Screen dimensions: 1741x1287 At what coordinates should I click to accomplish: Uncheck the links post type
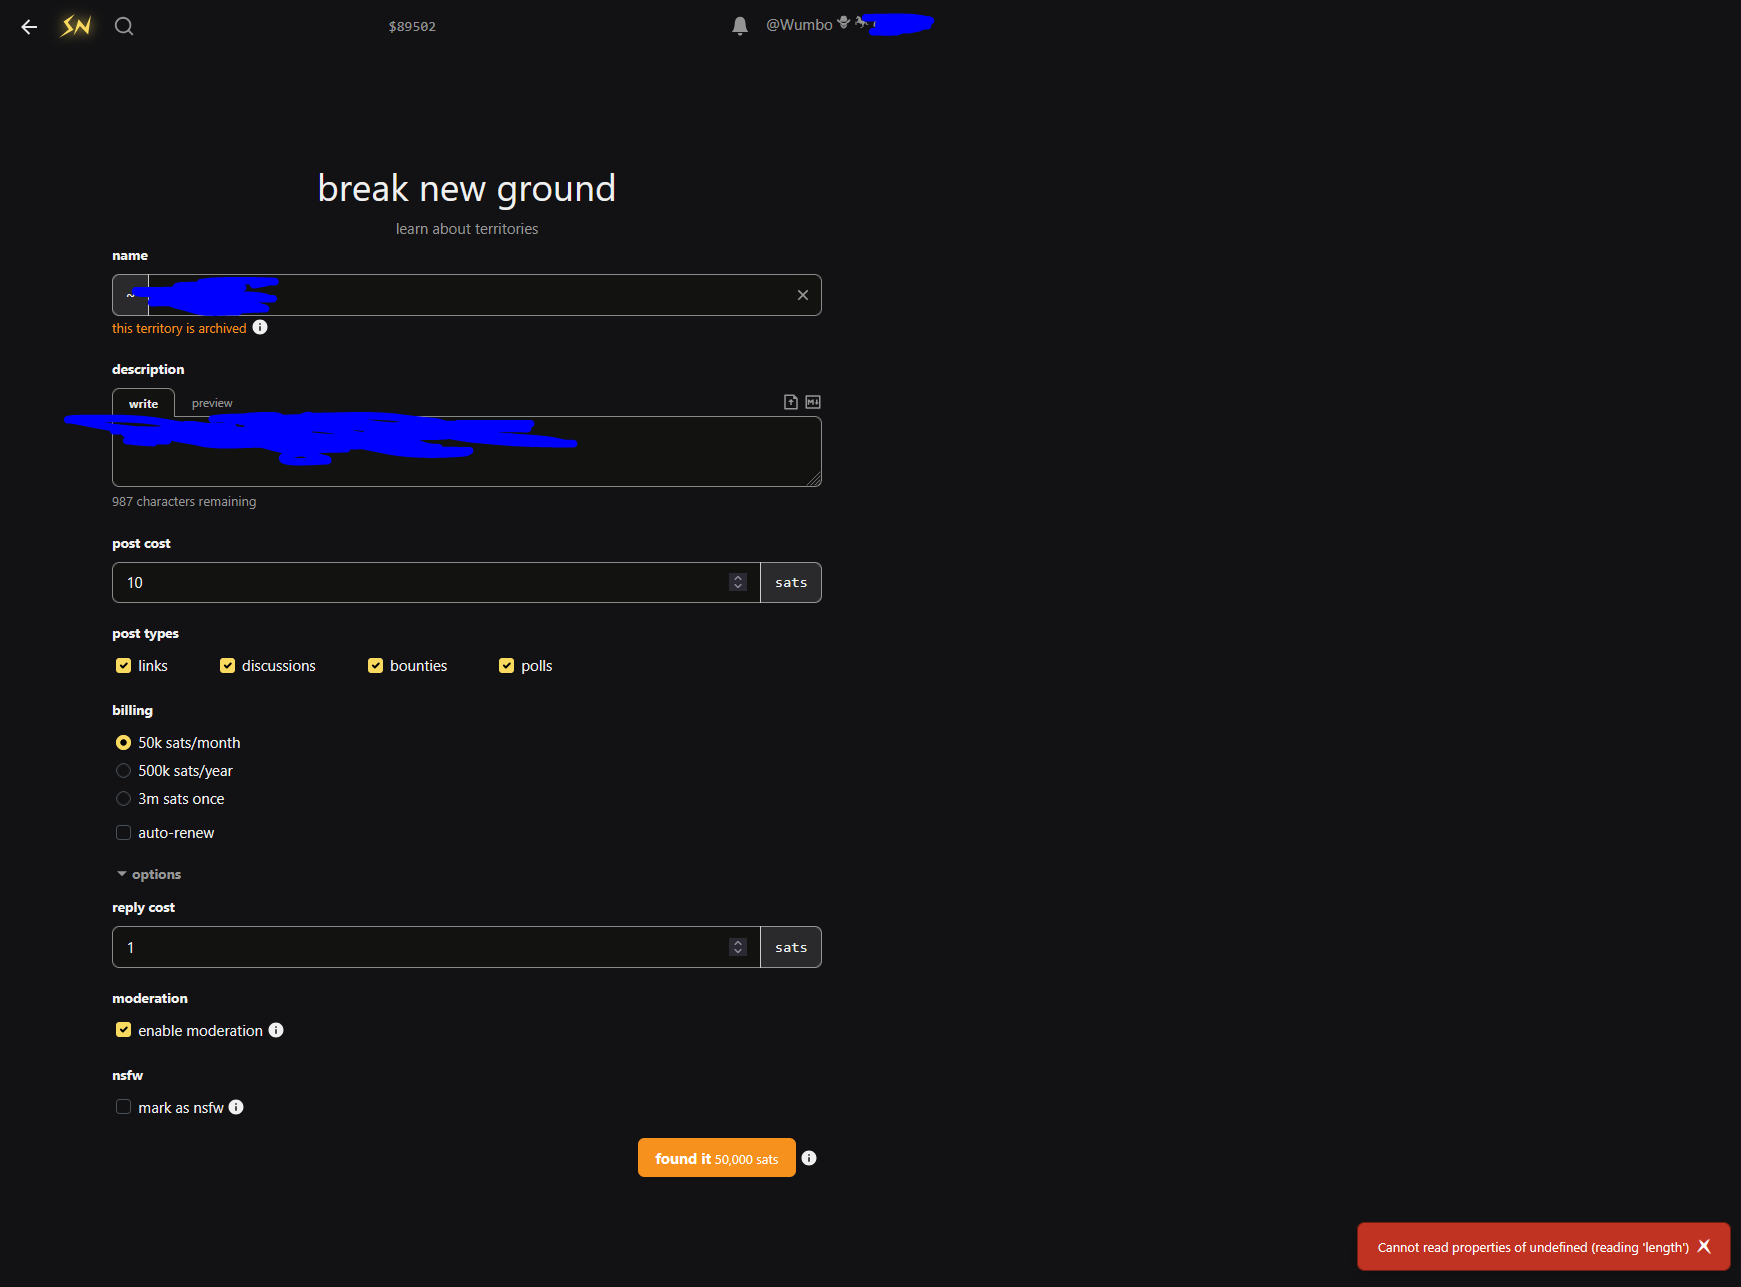click(124, 666)
